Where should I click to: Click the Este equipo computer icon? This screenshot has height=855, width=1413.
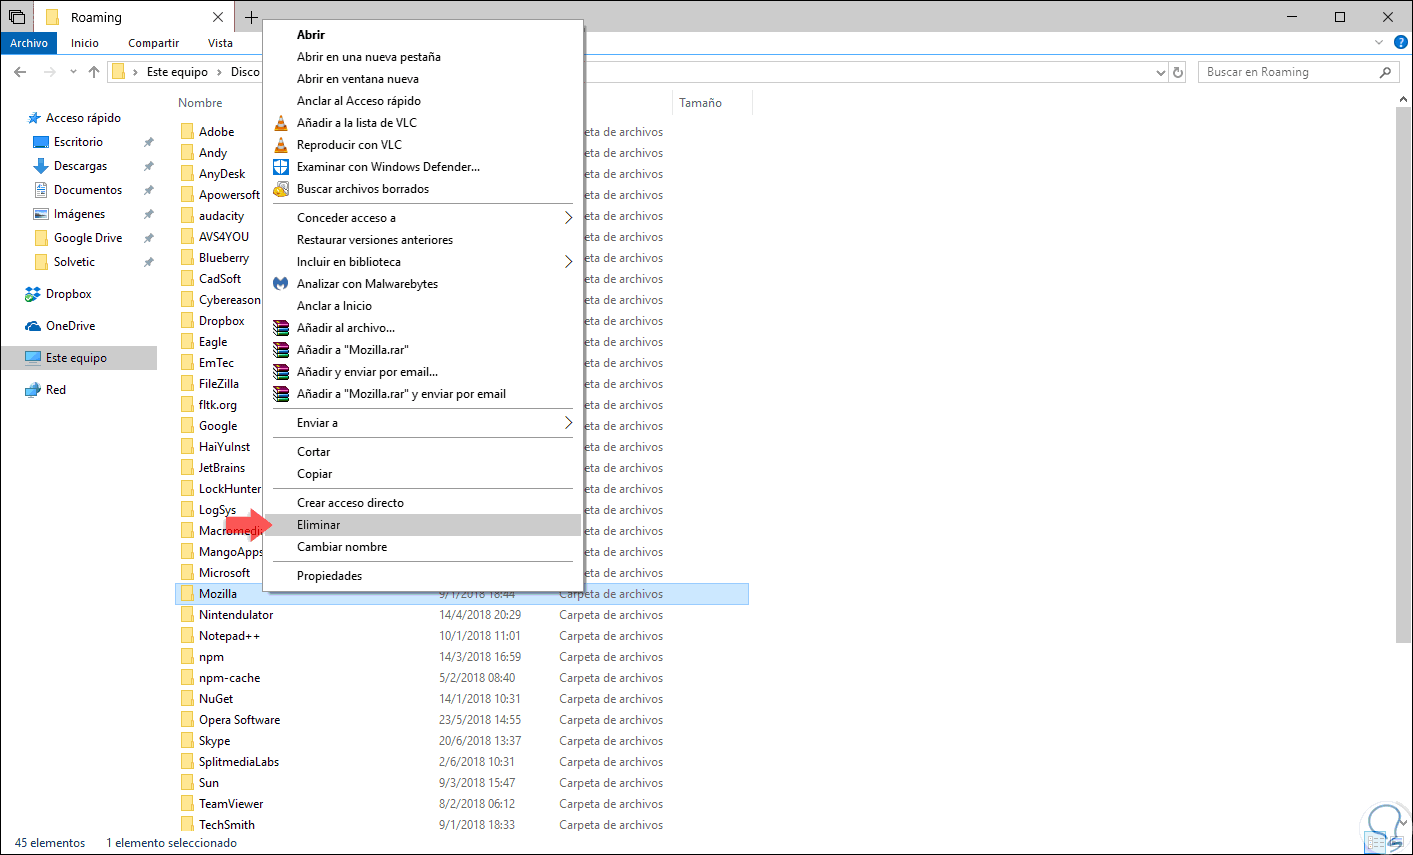(33, 358)
